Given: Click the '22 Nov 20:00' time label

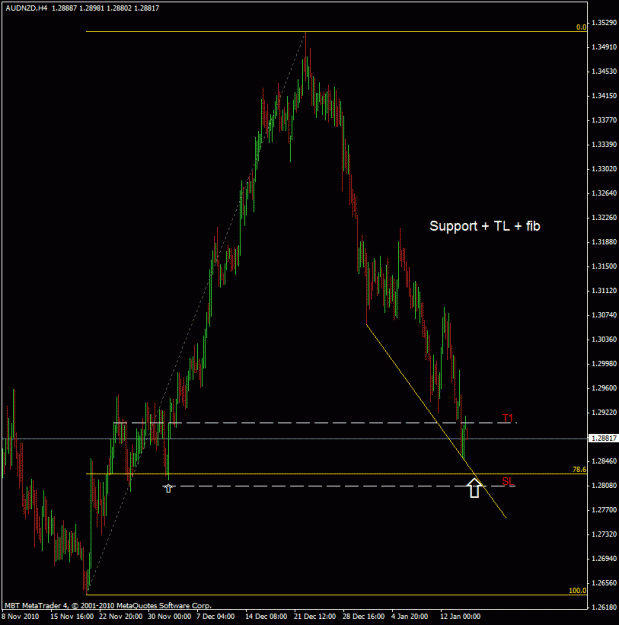Looking at the screenshot, I should tap(121, 616).
